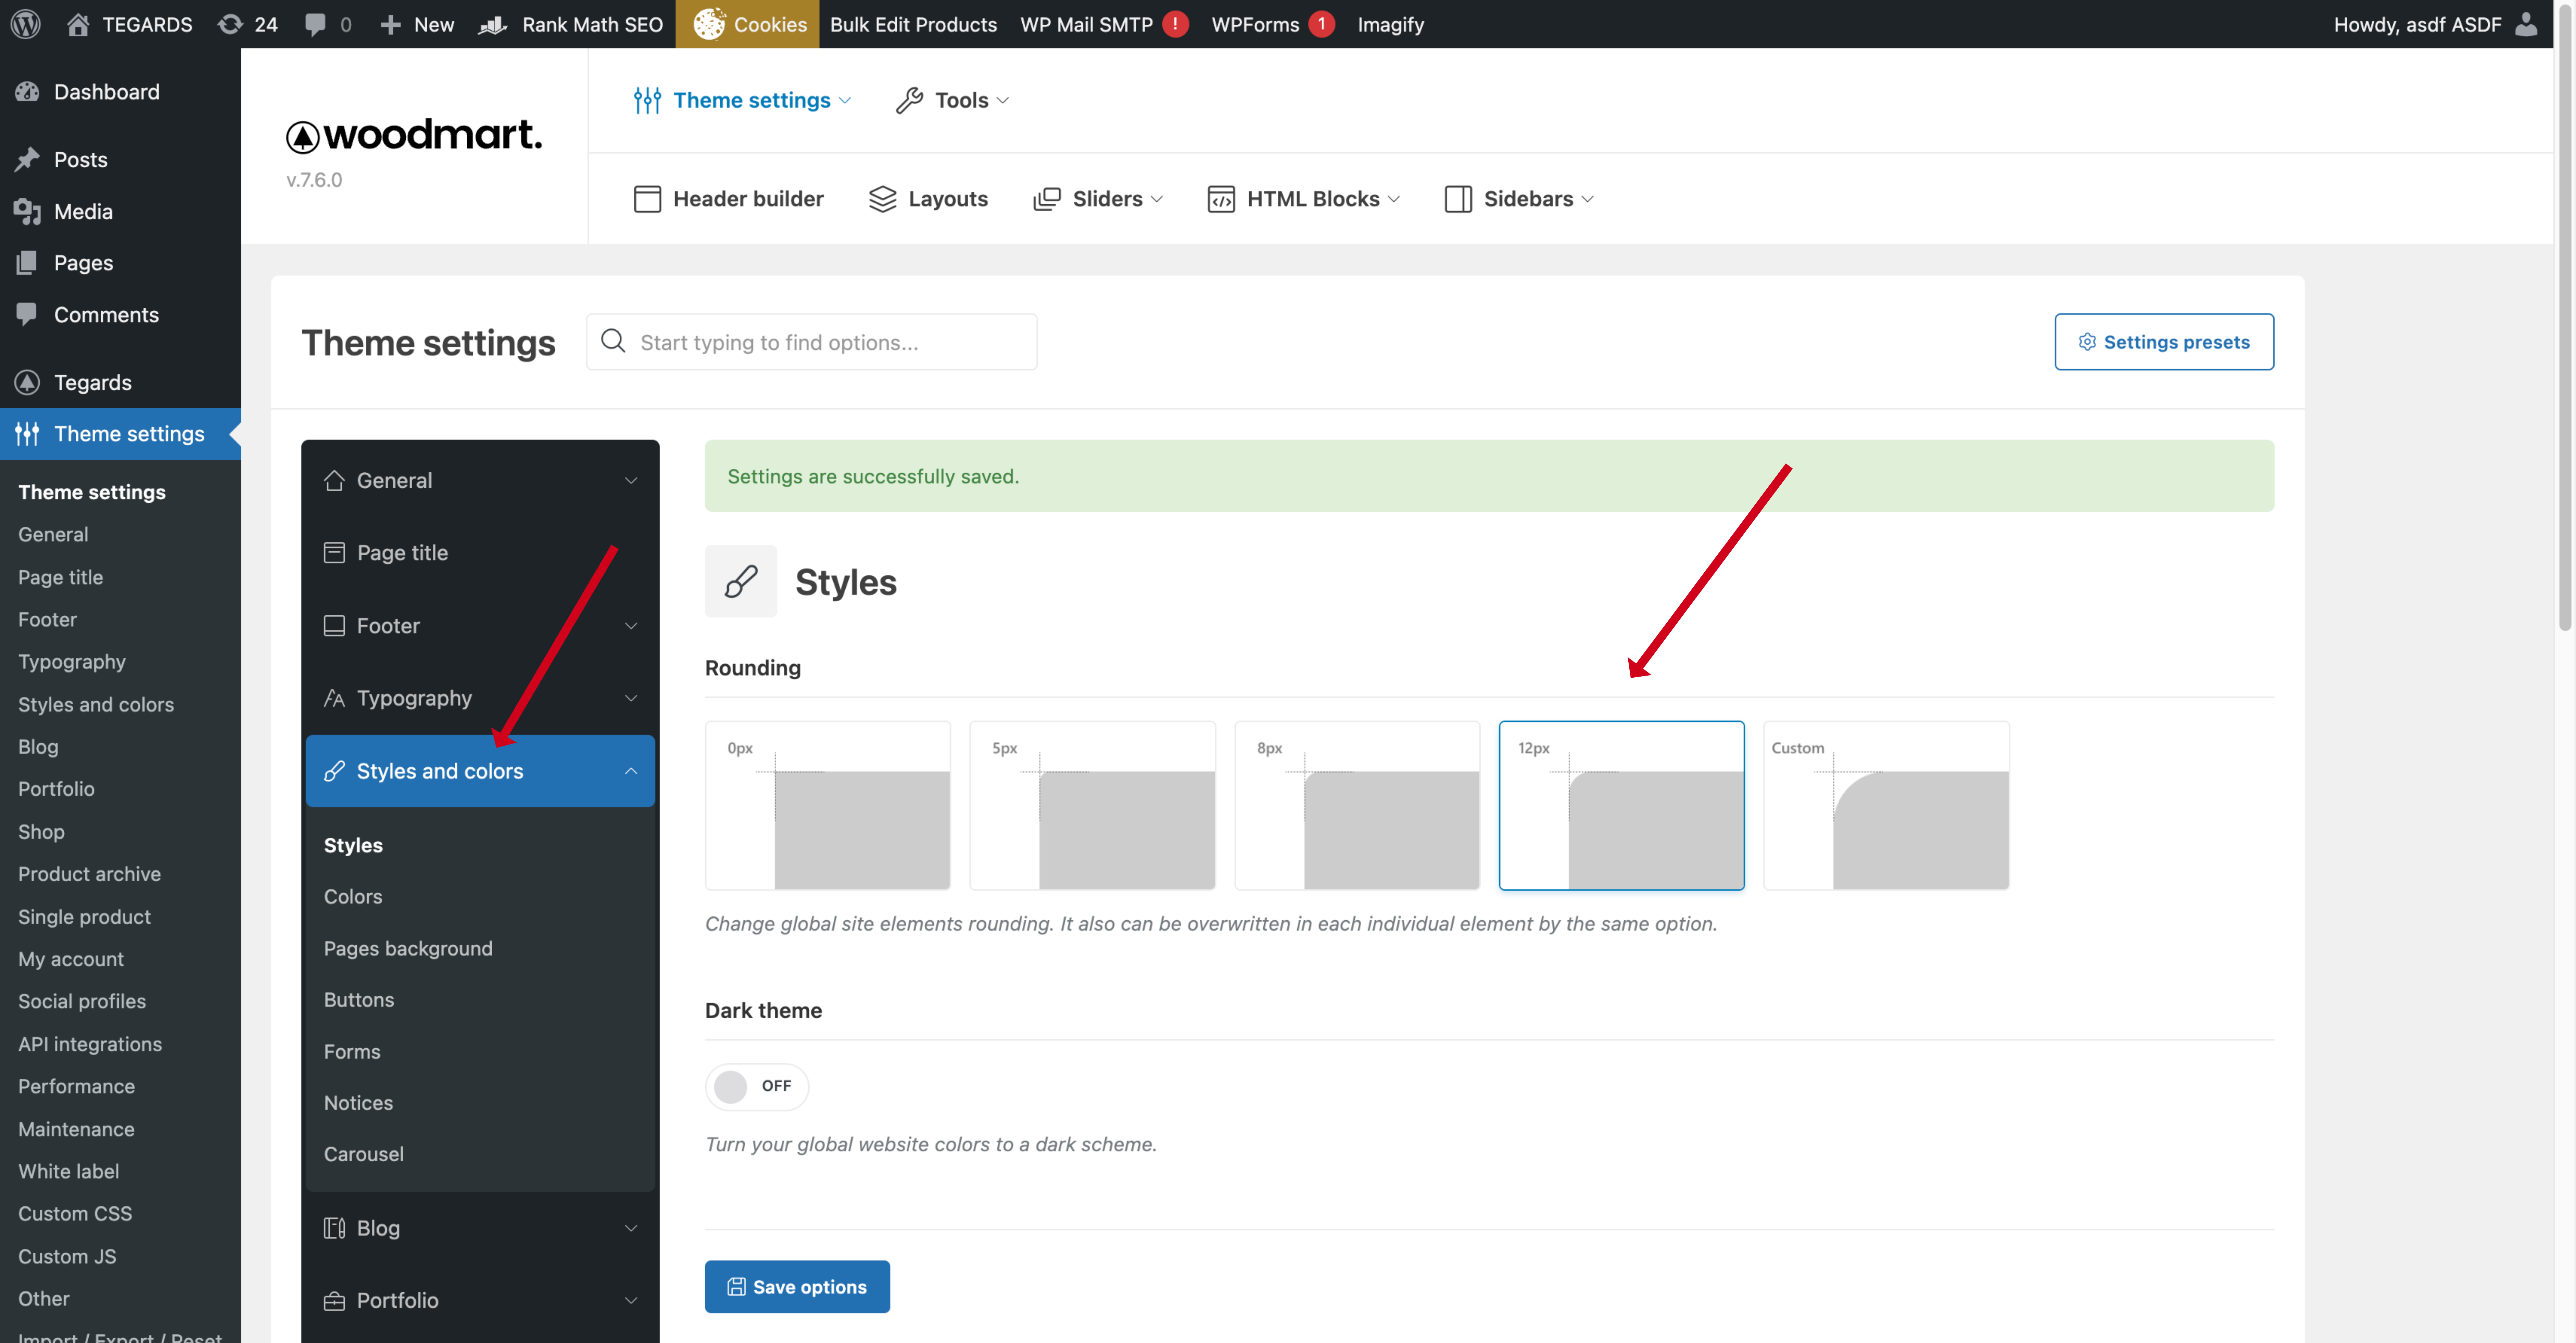Click the Save options button

797,1287
